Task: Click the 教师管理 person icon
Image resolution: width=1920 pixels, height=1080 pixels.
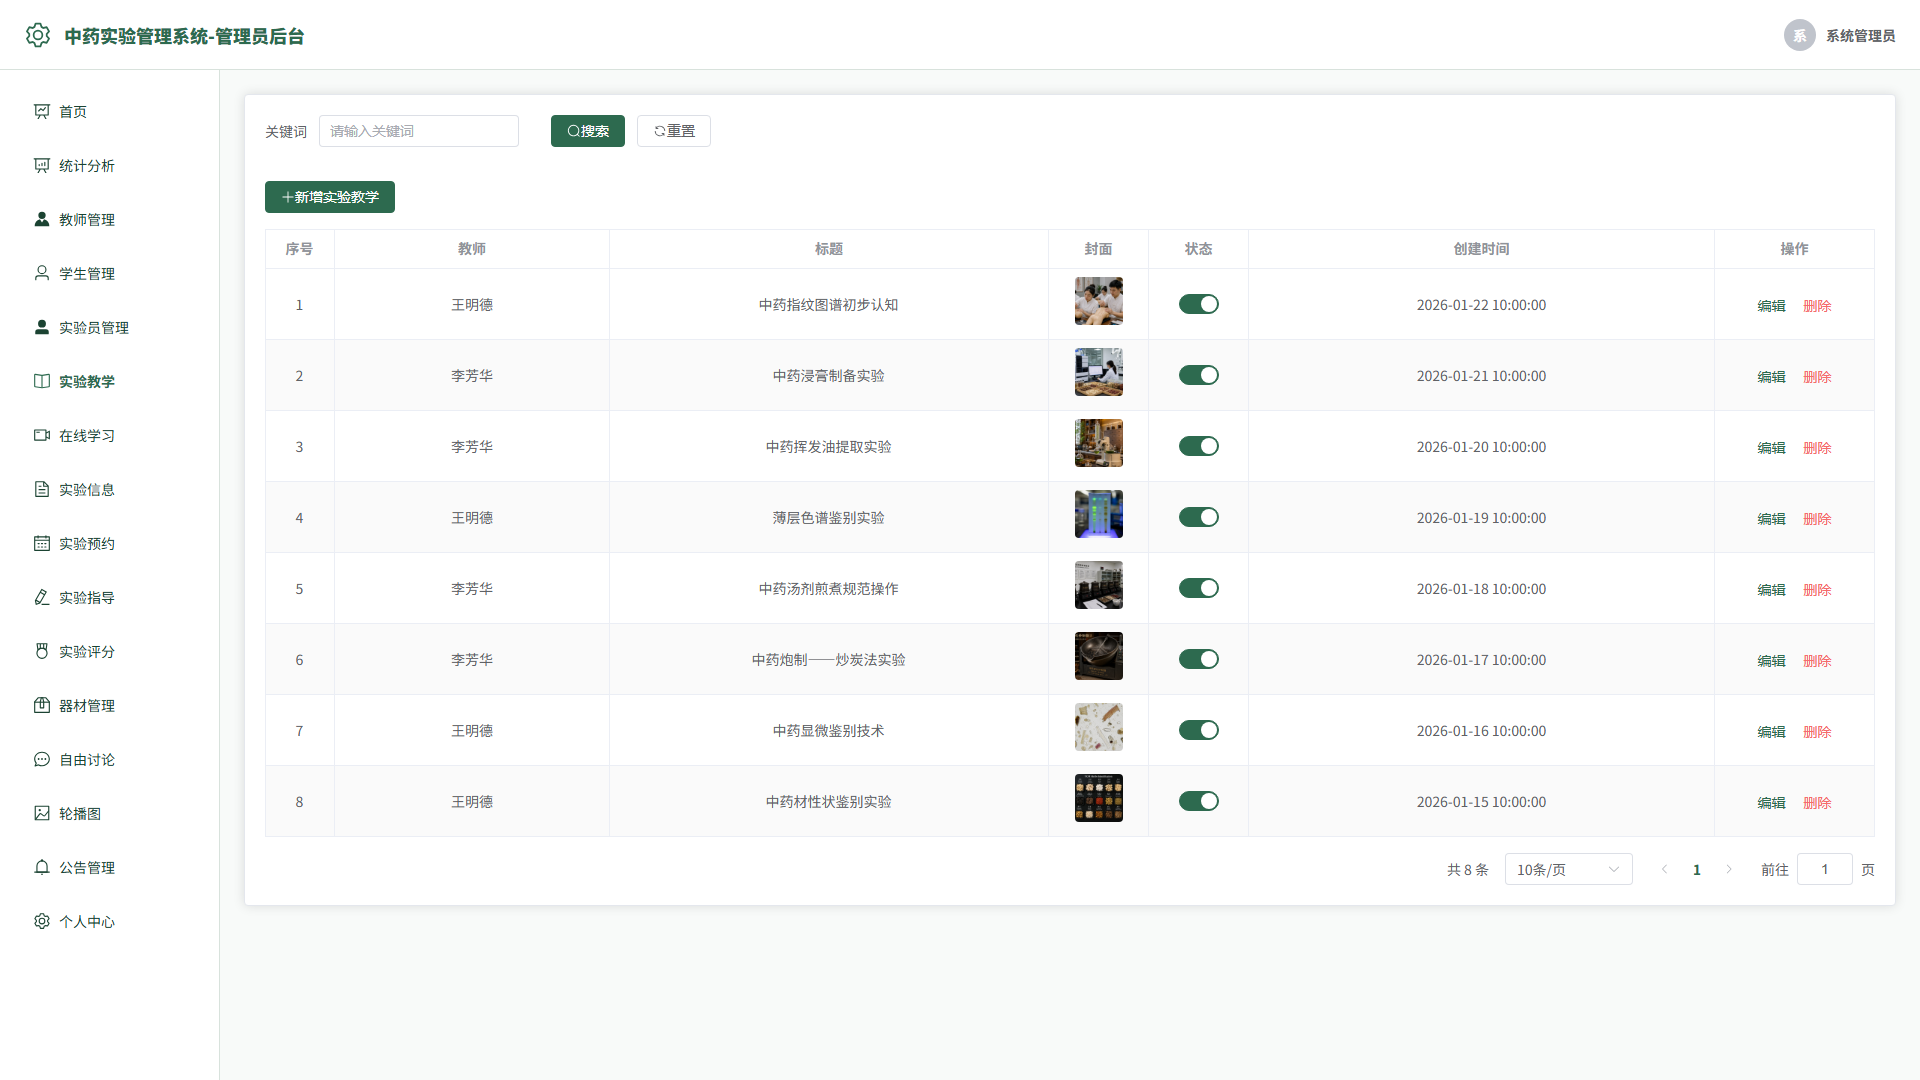Action: 42,219
